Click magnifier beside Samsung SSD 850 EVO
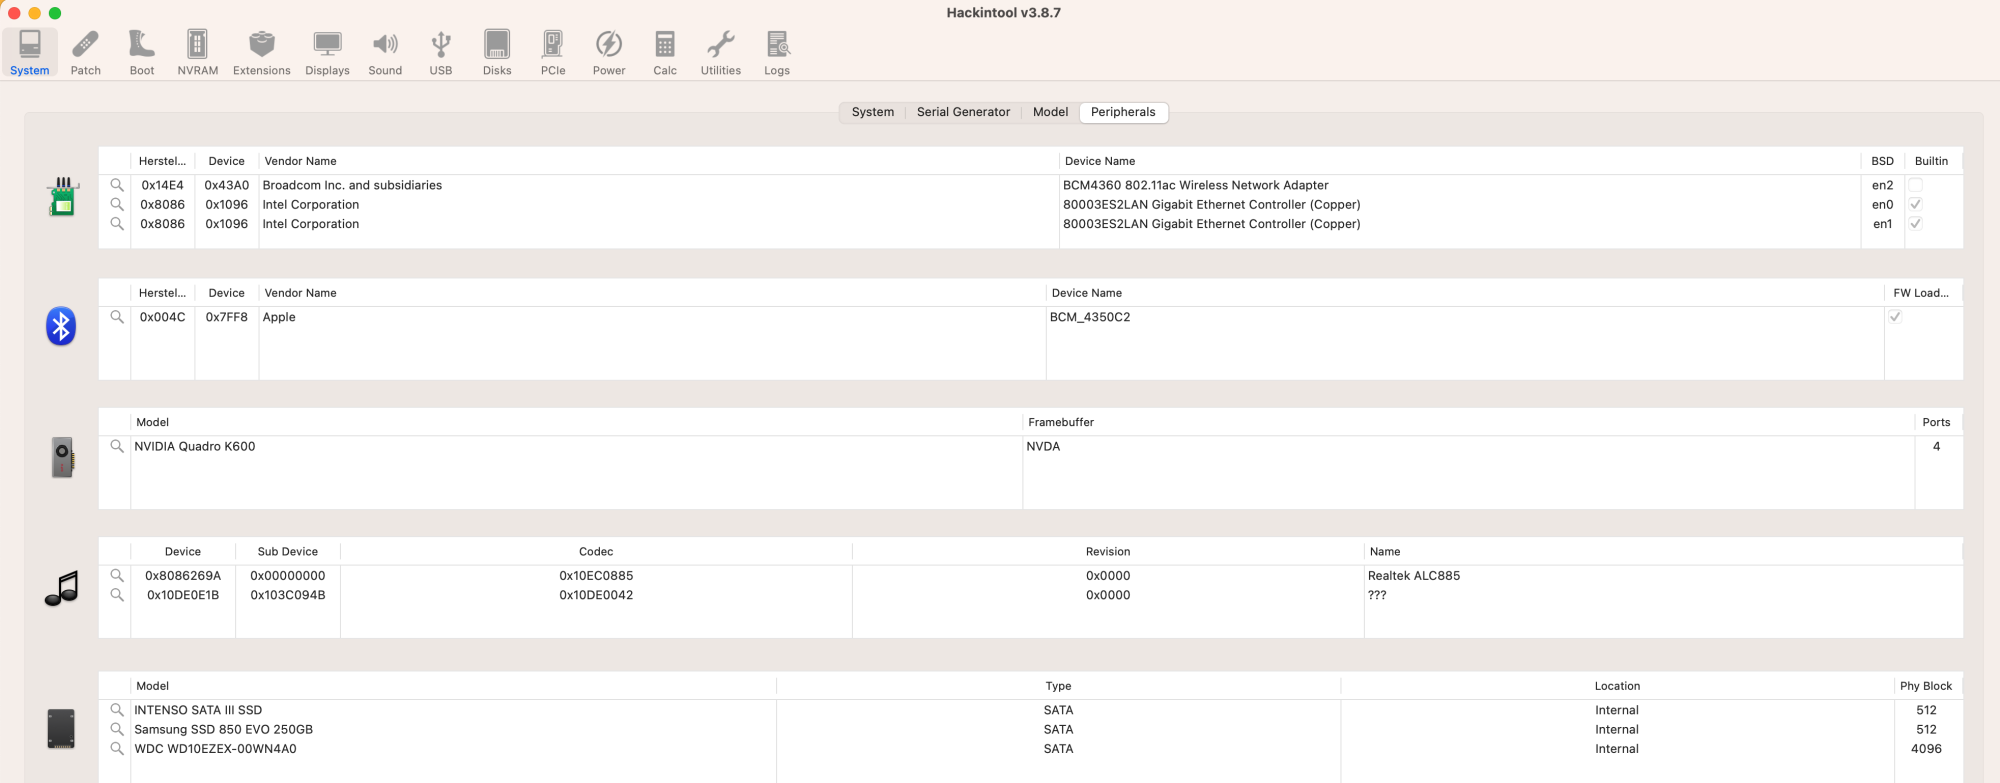The height and width of the screenshot is (783, 2000). coord(117,729)
